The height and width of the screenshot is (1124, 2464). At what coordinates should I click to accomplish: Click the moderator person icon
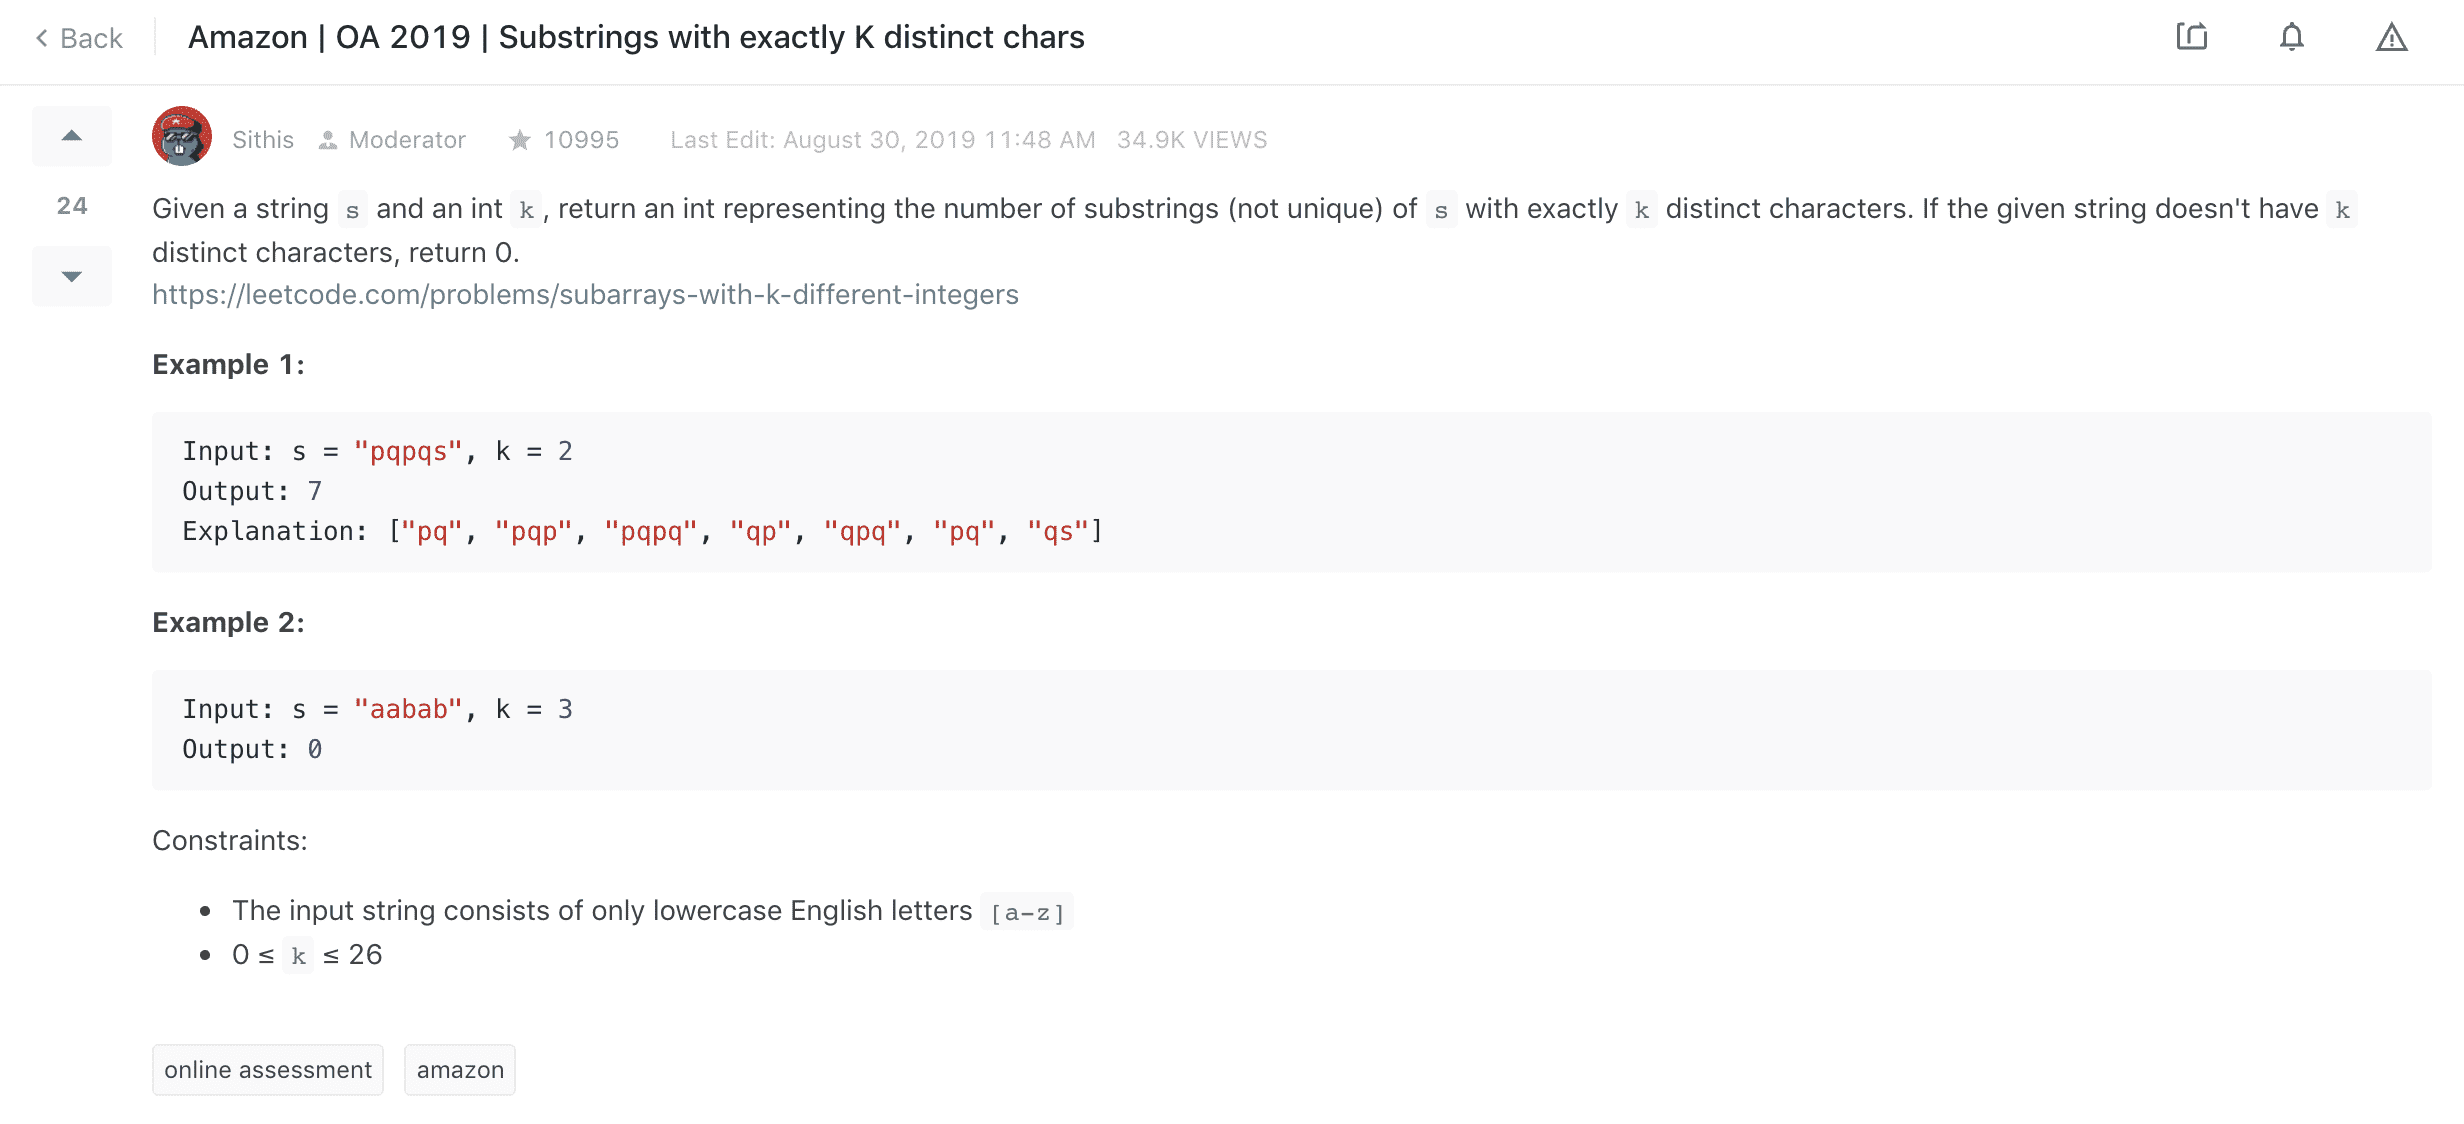pyautogui.click(x=327, y=140)
